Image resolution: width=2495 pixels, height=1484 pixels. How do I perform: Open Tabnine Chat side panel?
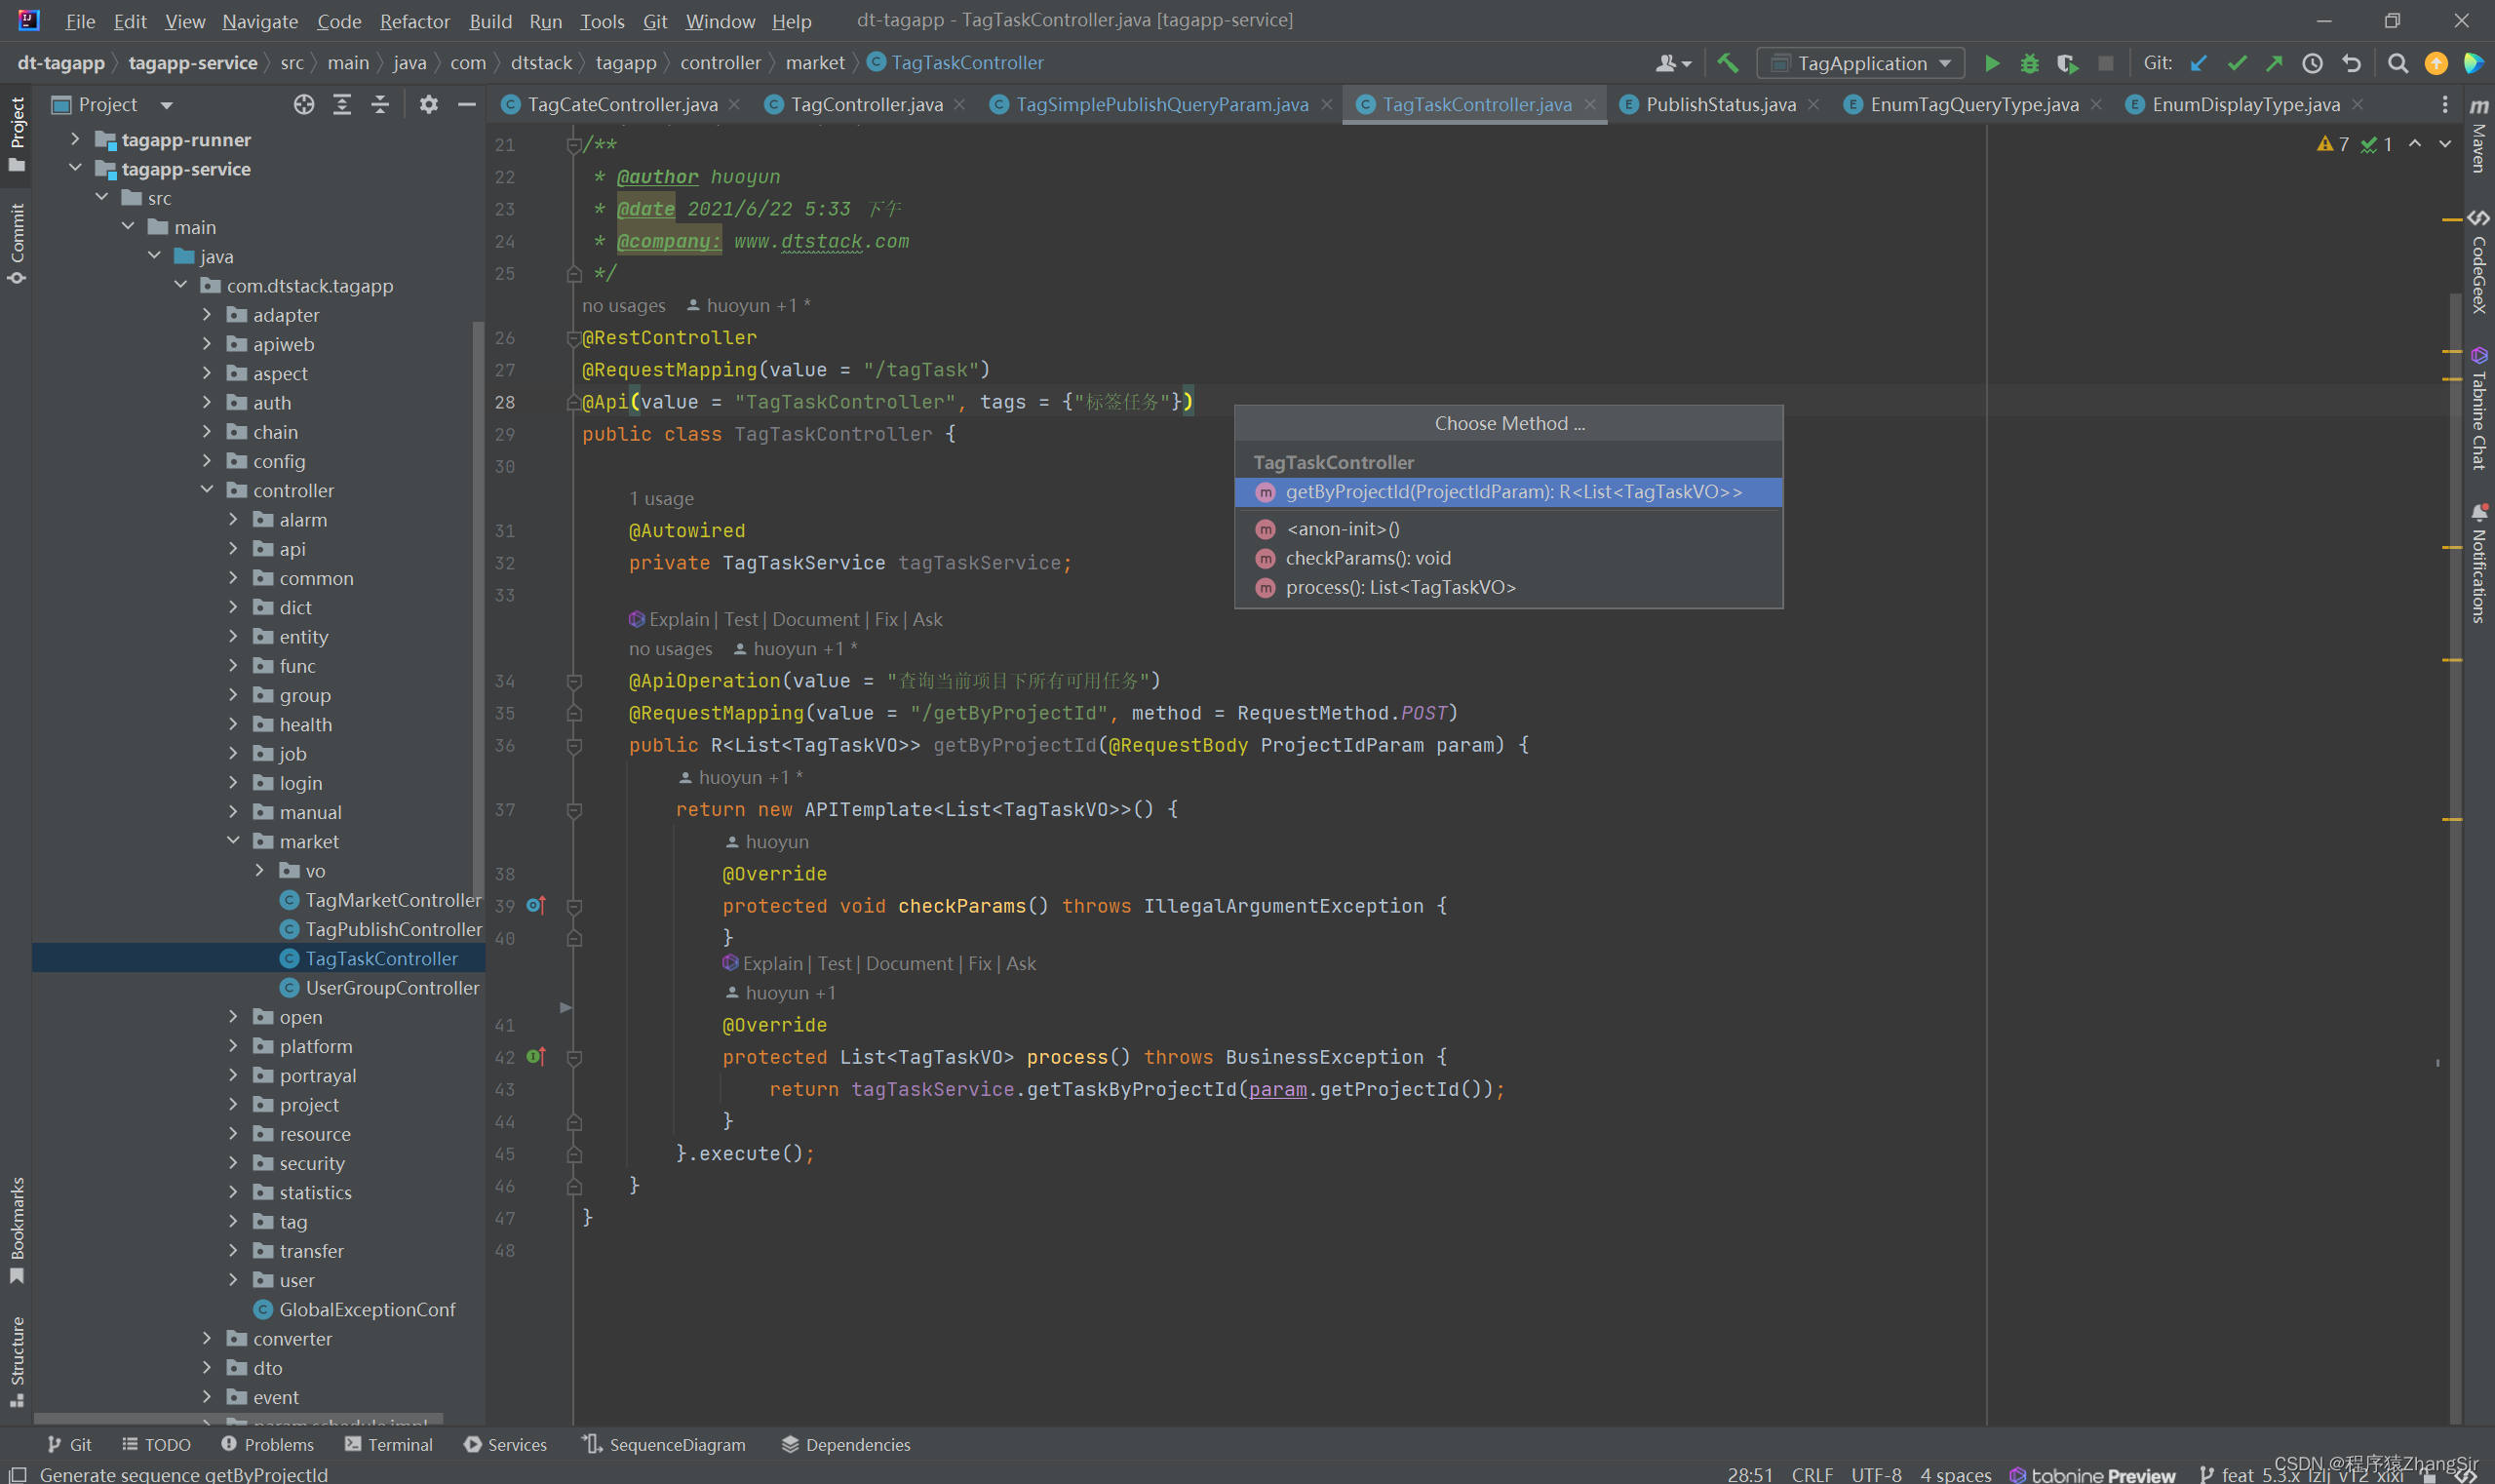tap(2479, 408)
